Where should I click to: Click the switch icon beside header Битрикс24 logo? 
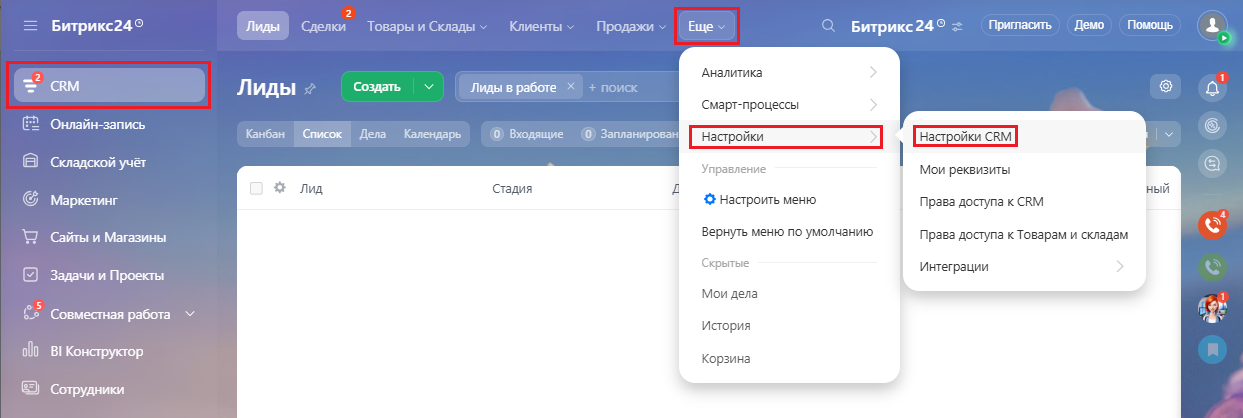coord(957,26)
